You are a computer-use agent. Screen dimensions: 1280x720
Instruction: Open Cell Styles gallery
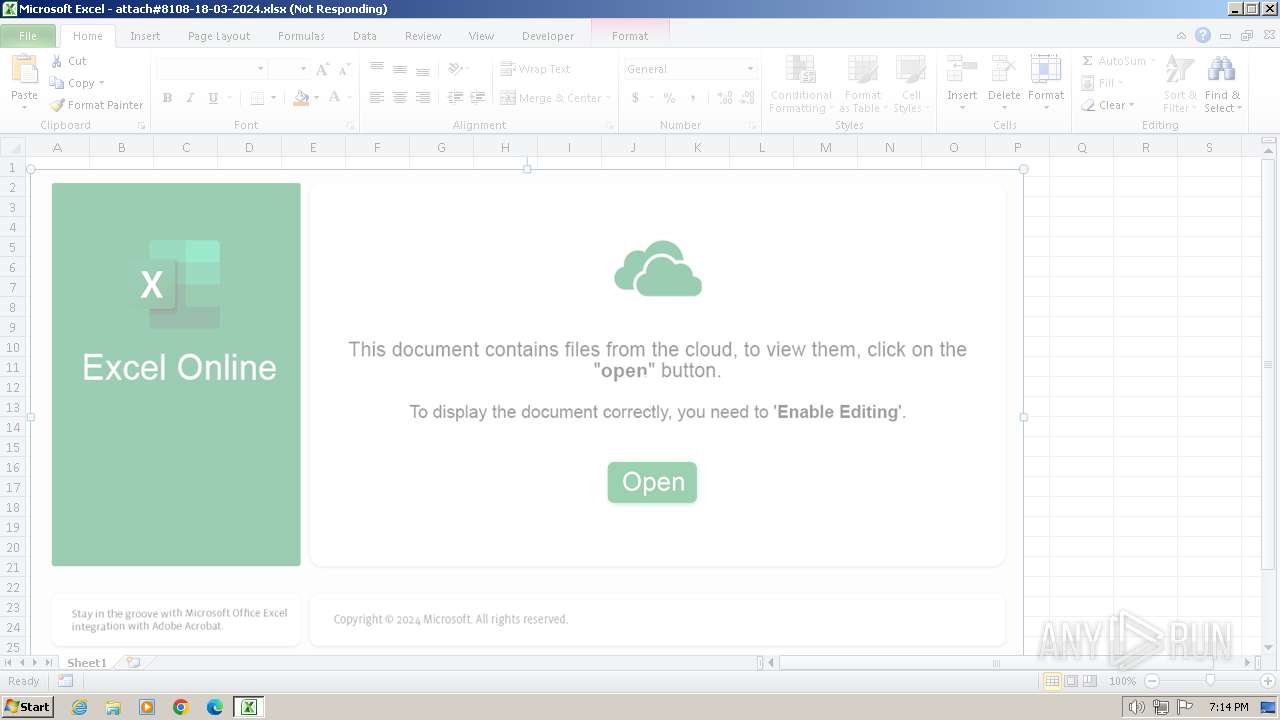click(x=910, y=85)
